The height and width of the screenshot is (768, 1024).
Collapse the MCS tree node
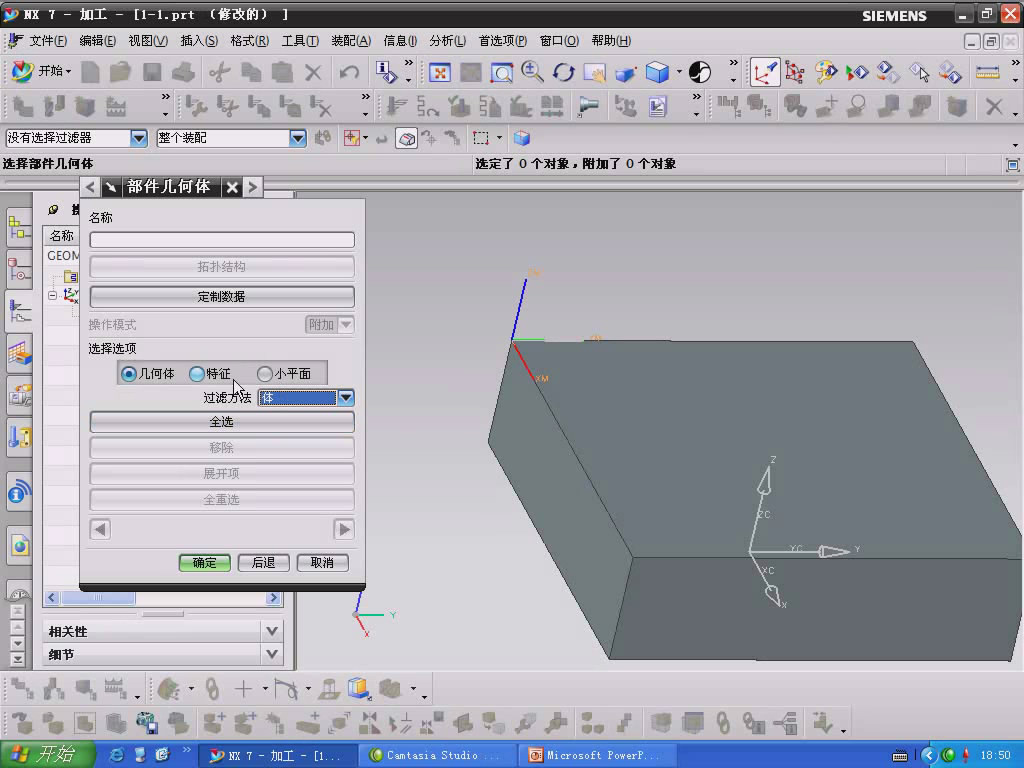pos(52,295)
